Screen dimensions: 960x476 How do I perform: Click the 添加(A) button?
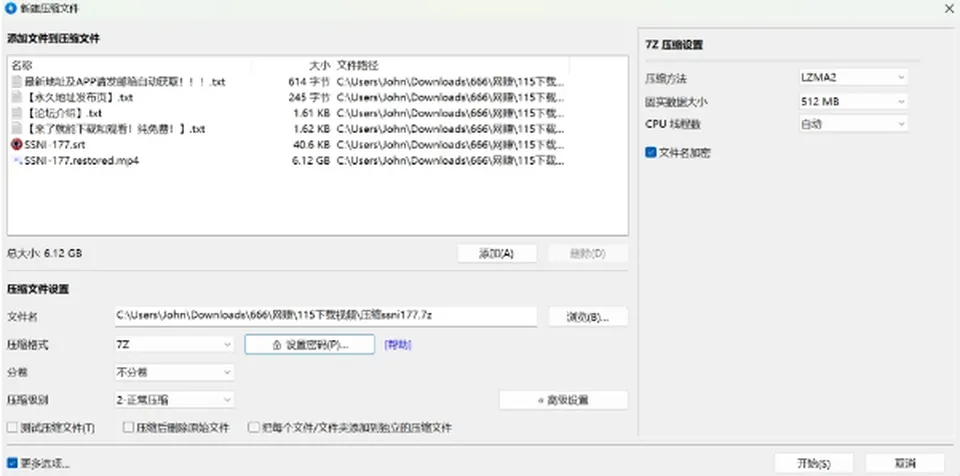point(497,254)
